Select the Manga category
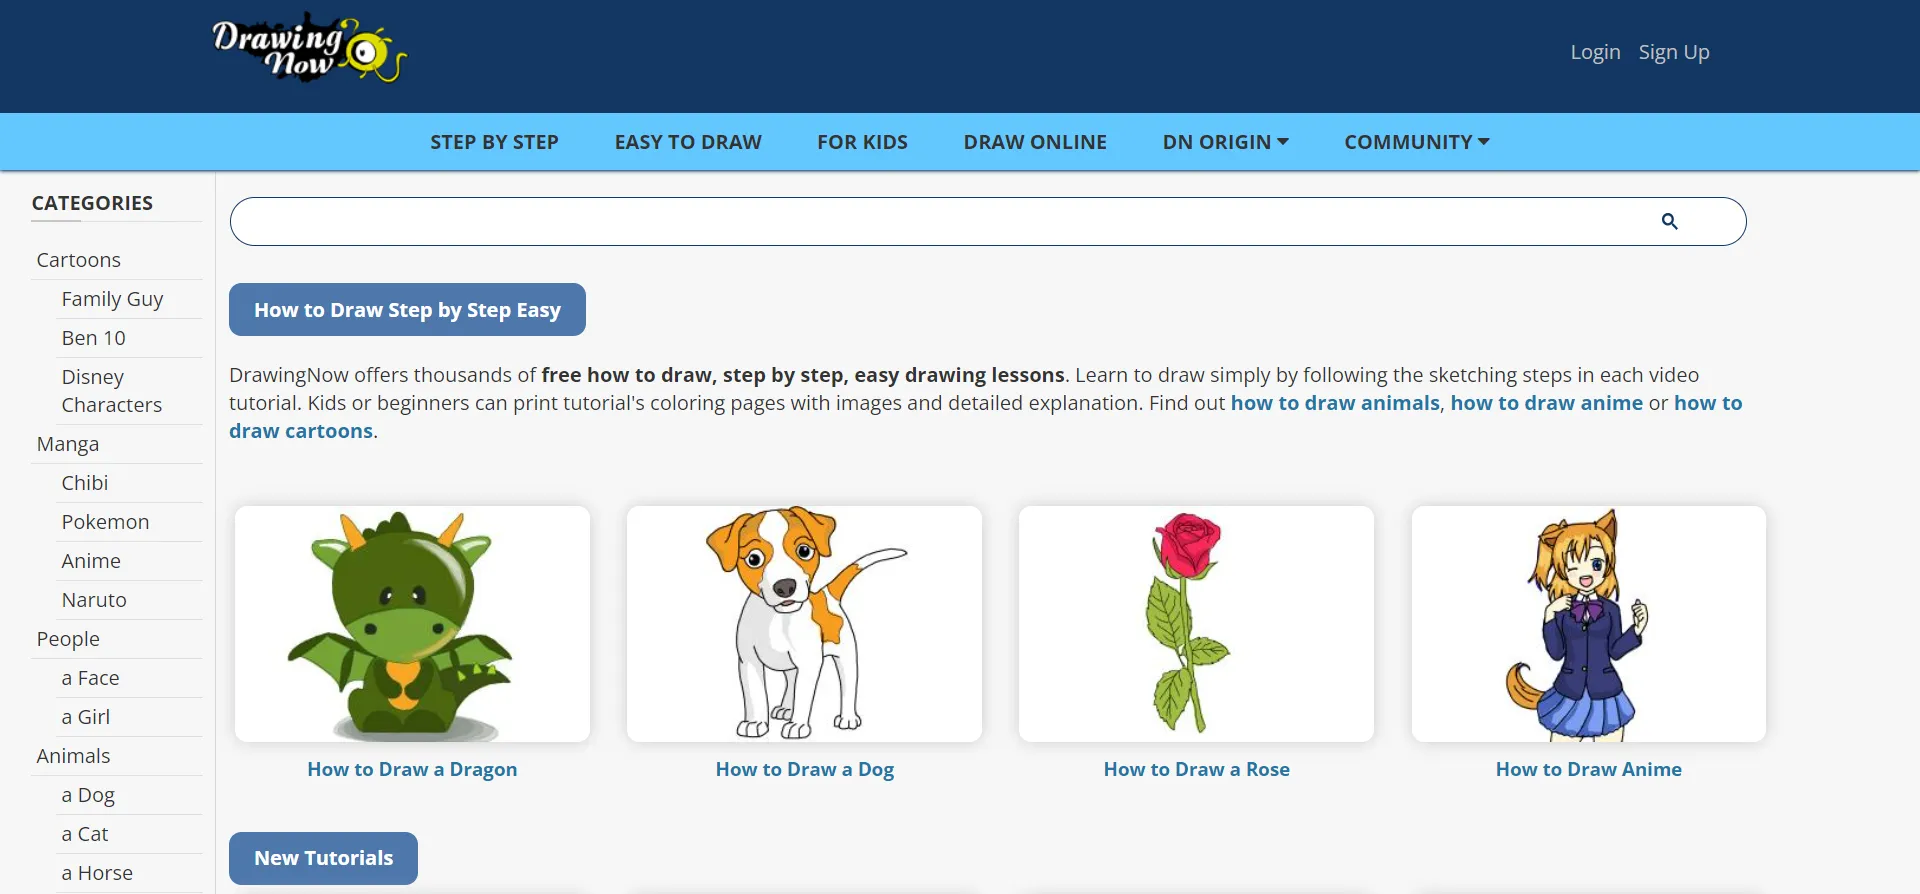The image size is (1920, 894). coord(67,444)
